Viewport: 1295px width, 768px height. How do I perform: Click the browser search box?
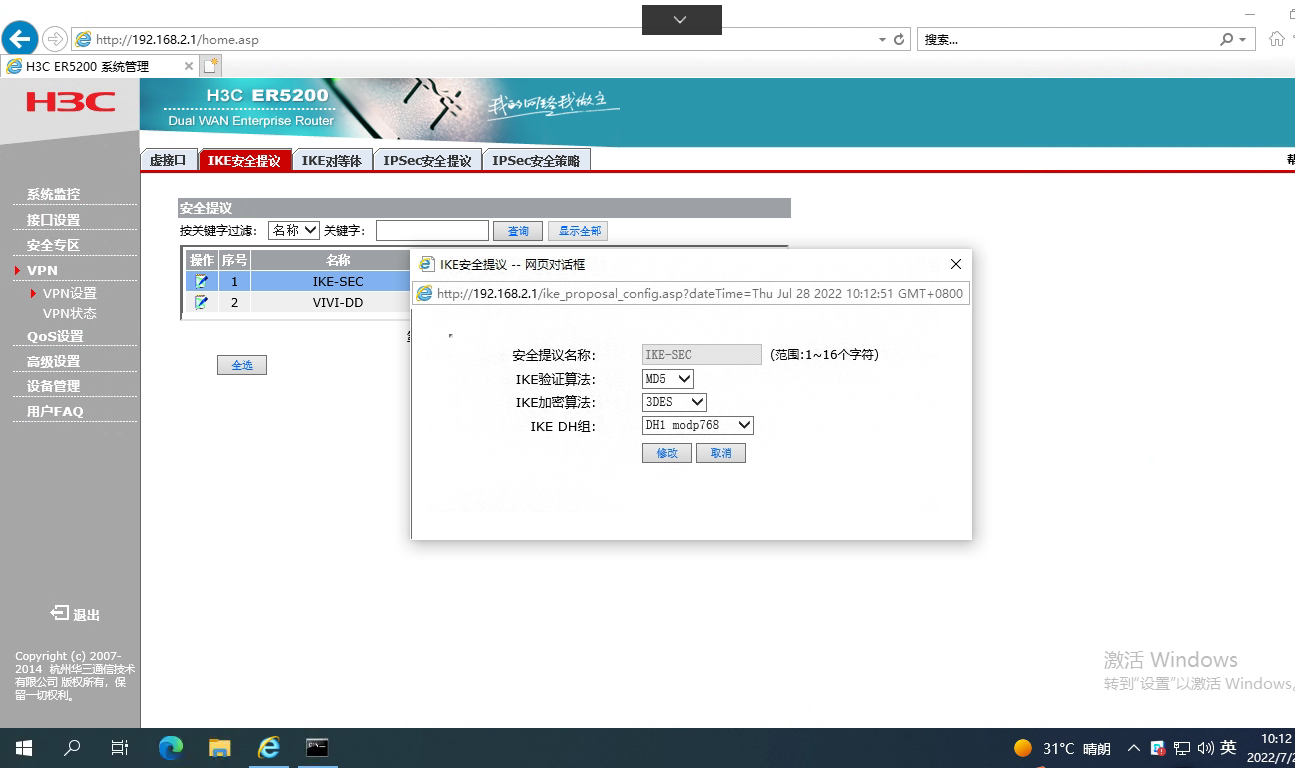(1068, 40)
